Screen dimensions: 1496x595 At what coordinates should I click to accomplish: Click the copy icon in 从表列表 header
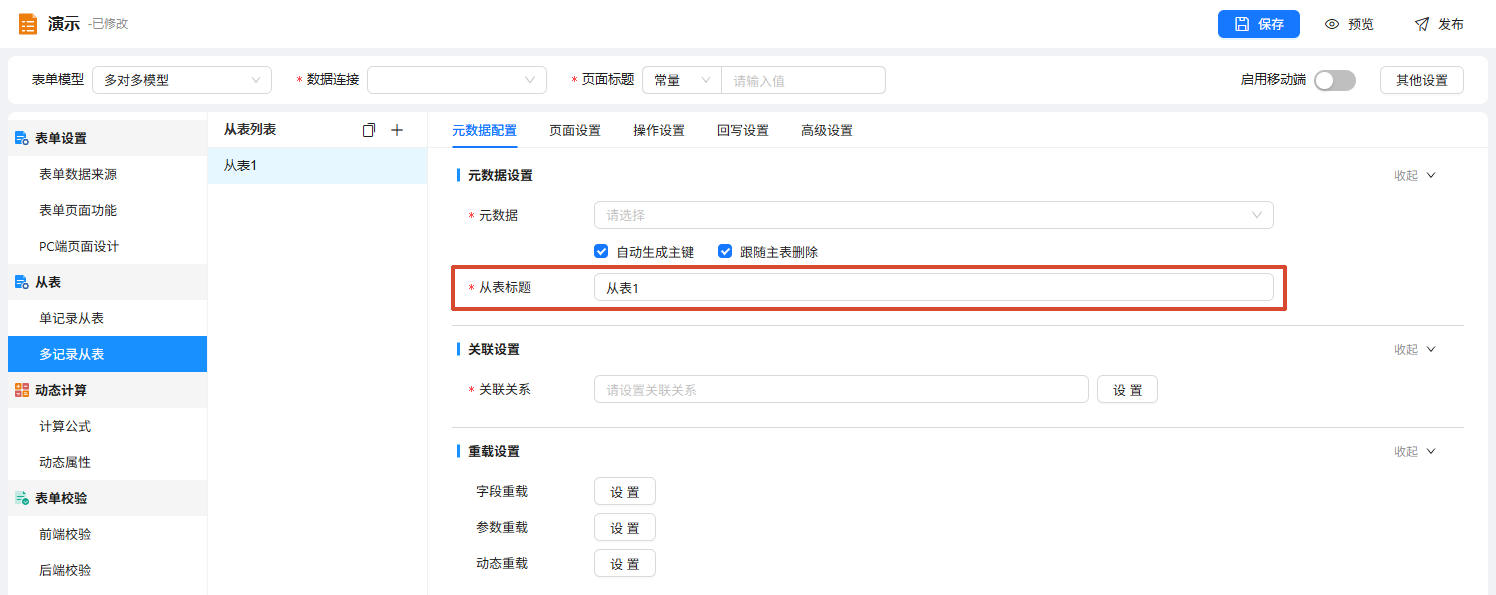(x=369, y=130)
